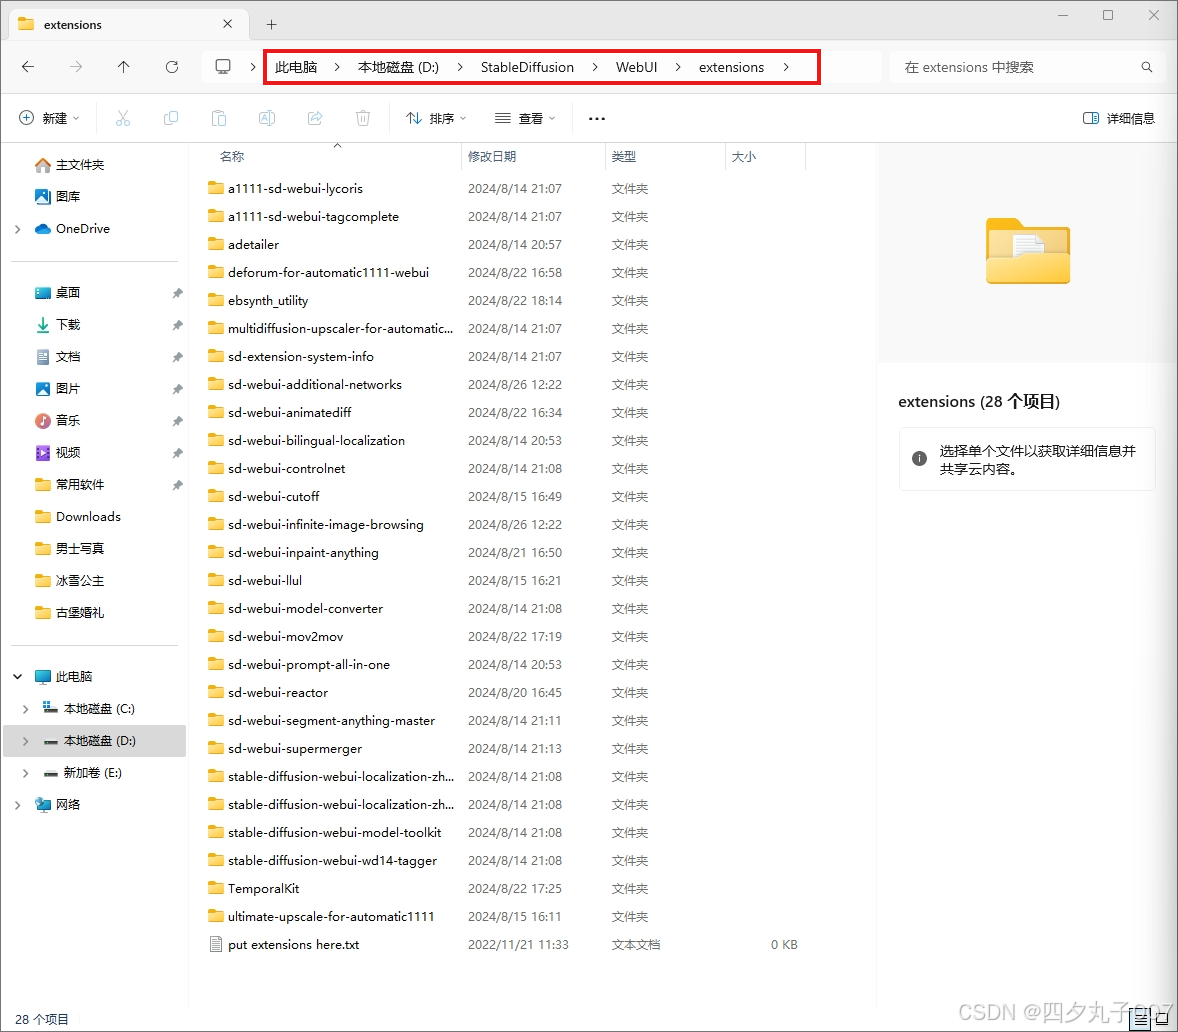Screen dimensions: 1178x1032
Task: Click the search magnifier icon
Action: click(1146, 67)
